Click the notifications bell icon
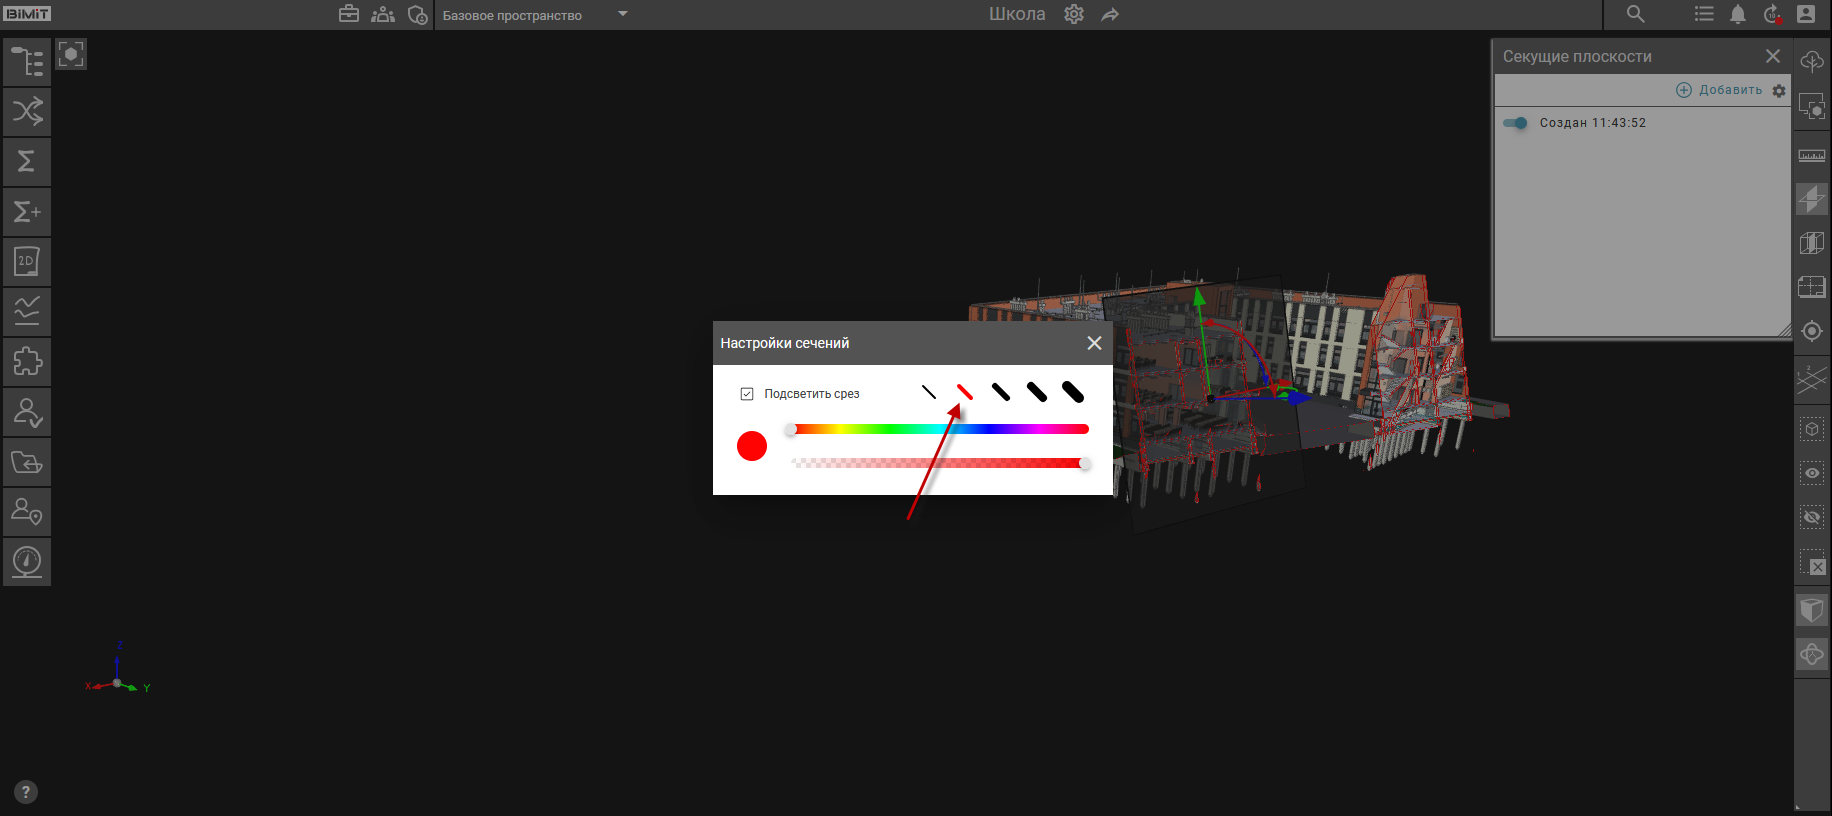Screen dimensions: 1832x816 tap(1738, 14)
